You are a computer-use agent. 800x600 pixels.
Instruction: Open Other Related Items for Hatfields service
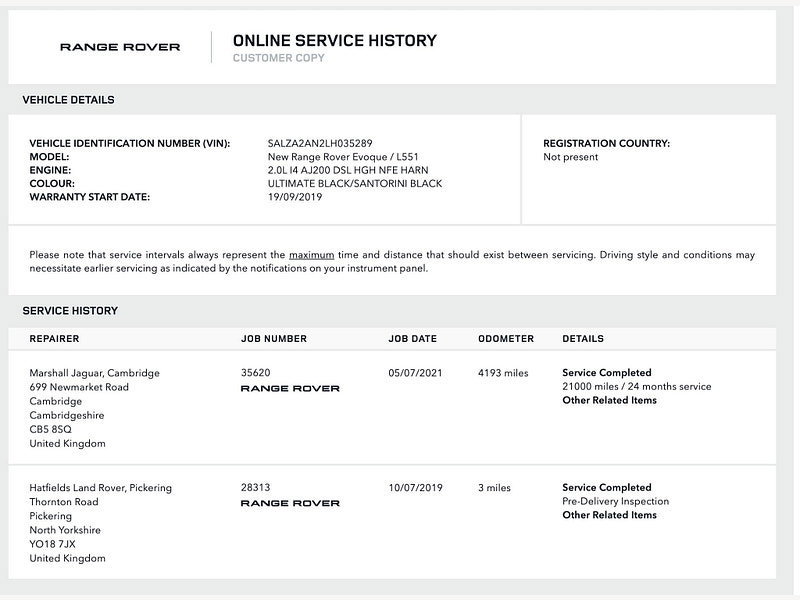pyautogui.click(x=609, y=515)
